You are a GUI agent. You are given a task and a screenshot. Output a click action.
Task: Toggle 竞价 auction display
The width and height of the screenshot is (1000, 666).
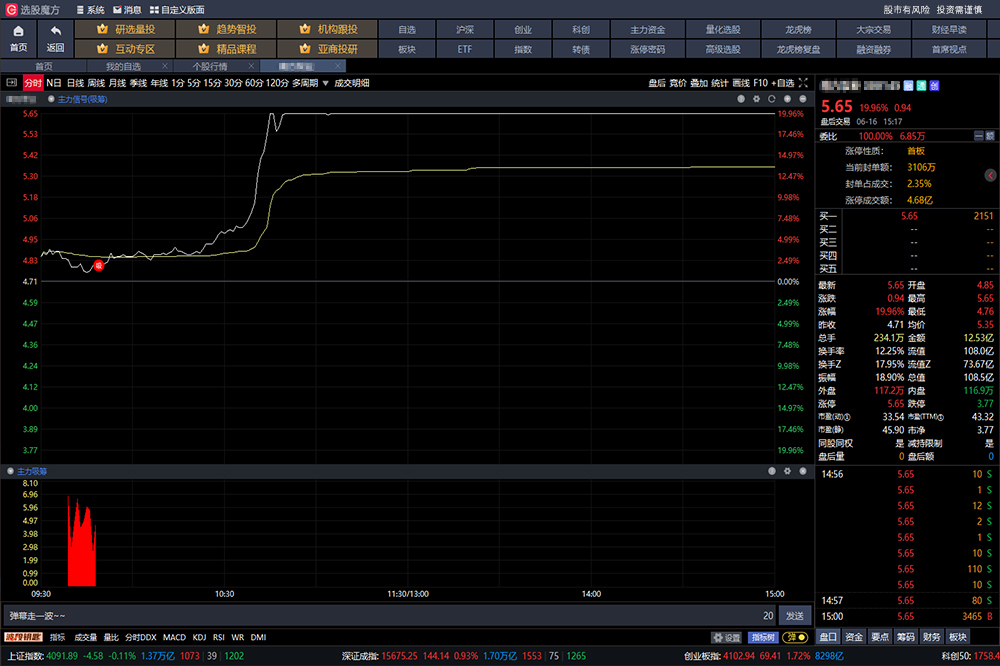tap(678, 83)
